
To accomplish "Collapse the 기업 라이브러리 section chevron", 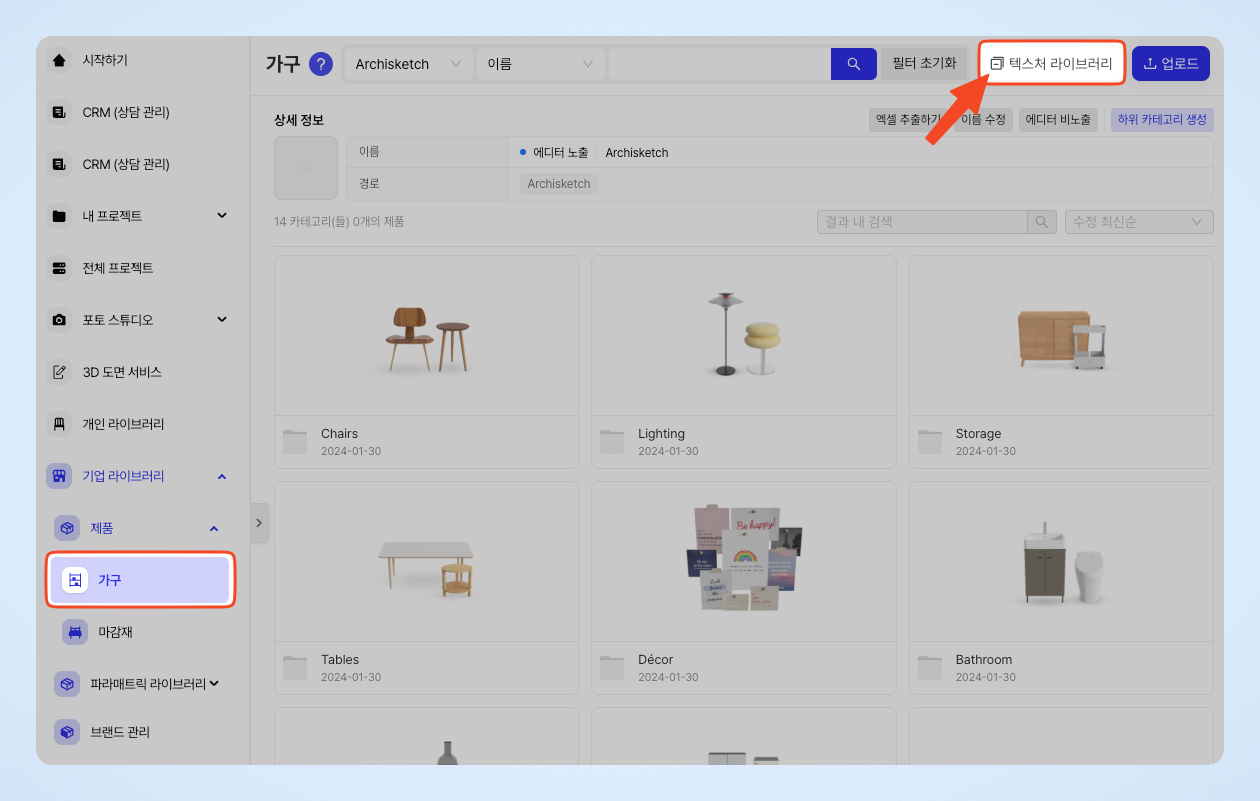I will (x=222, y=476).
